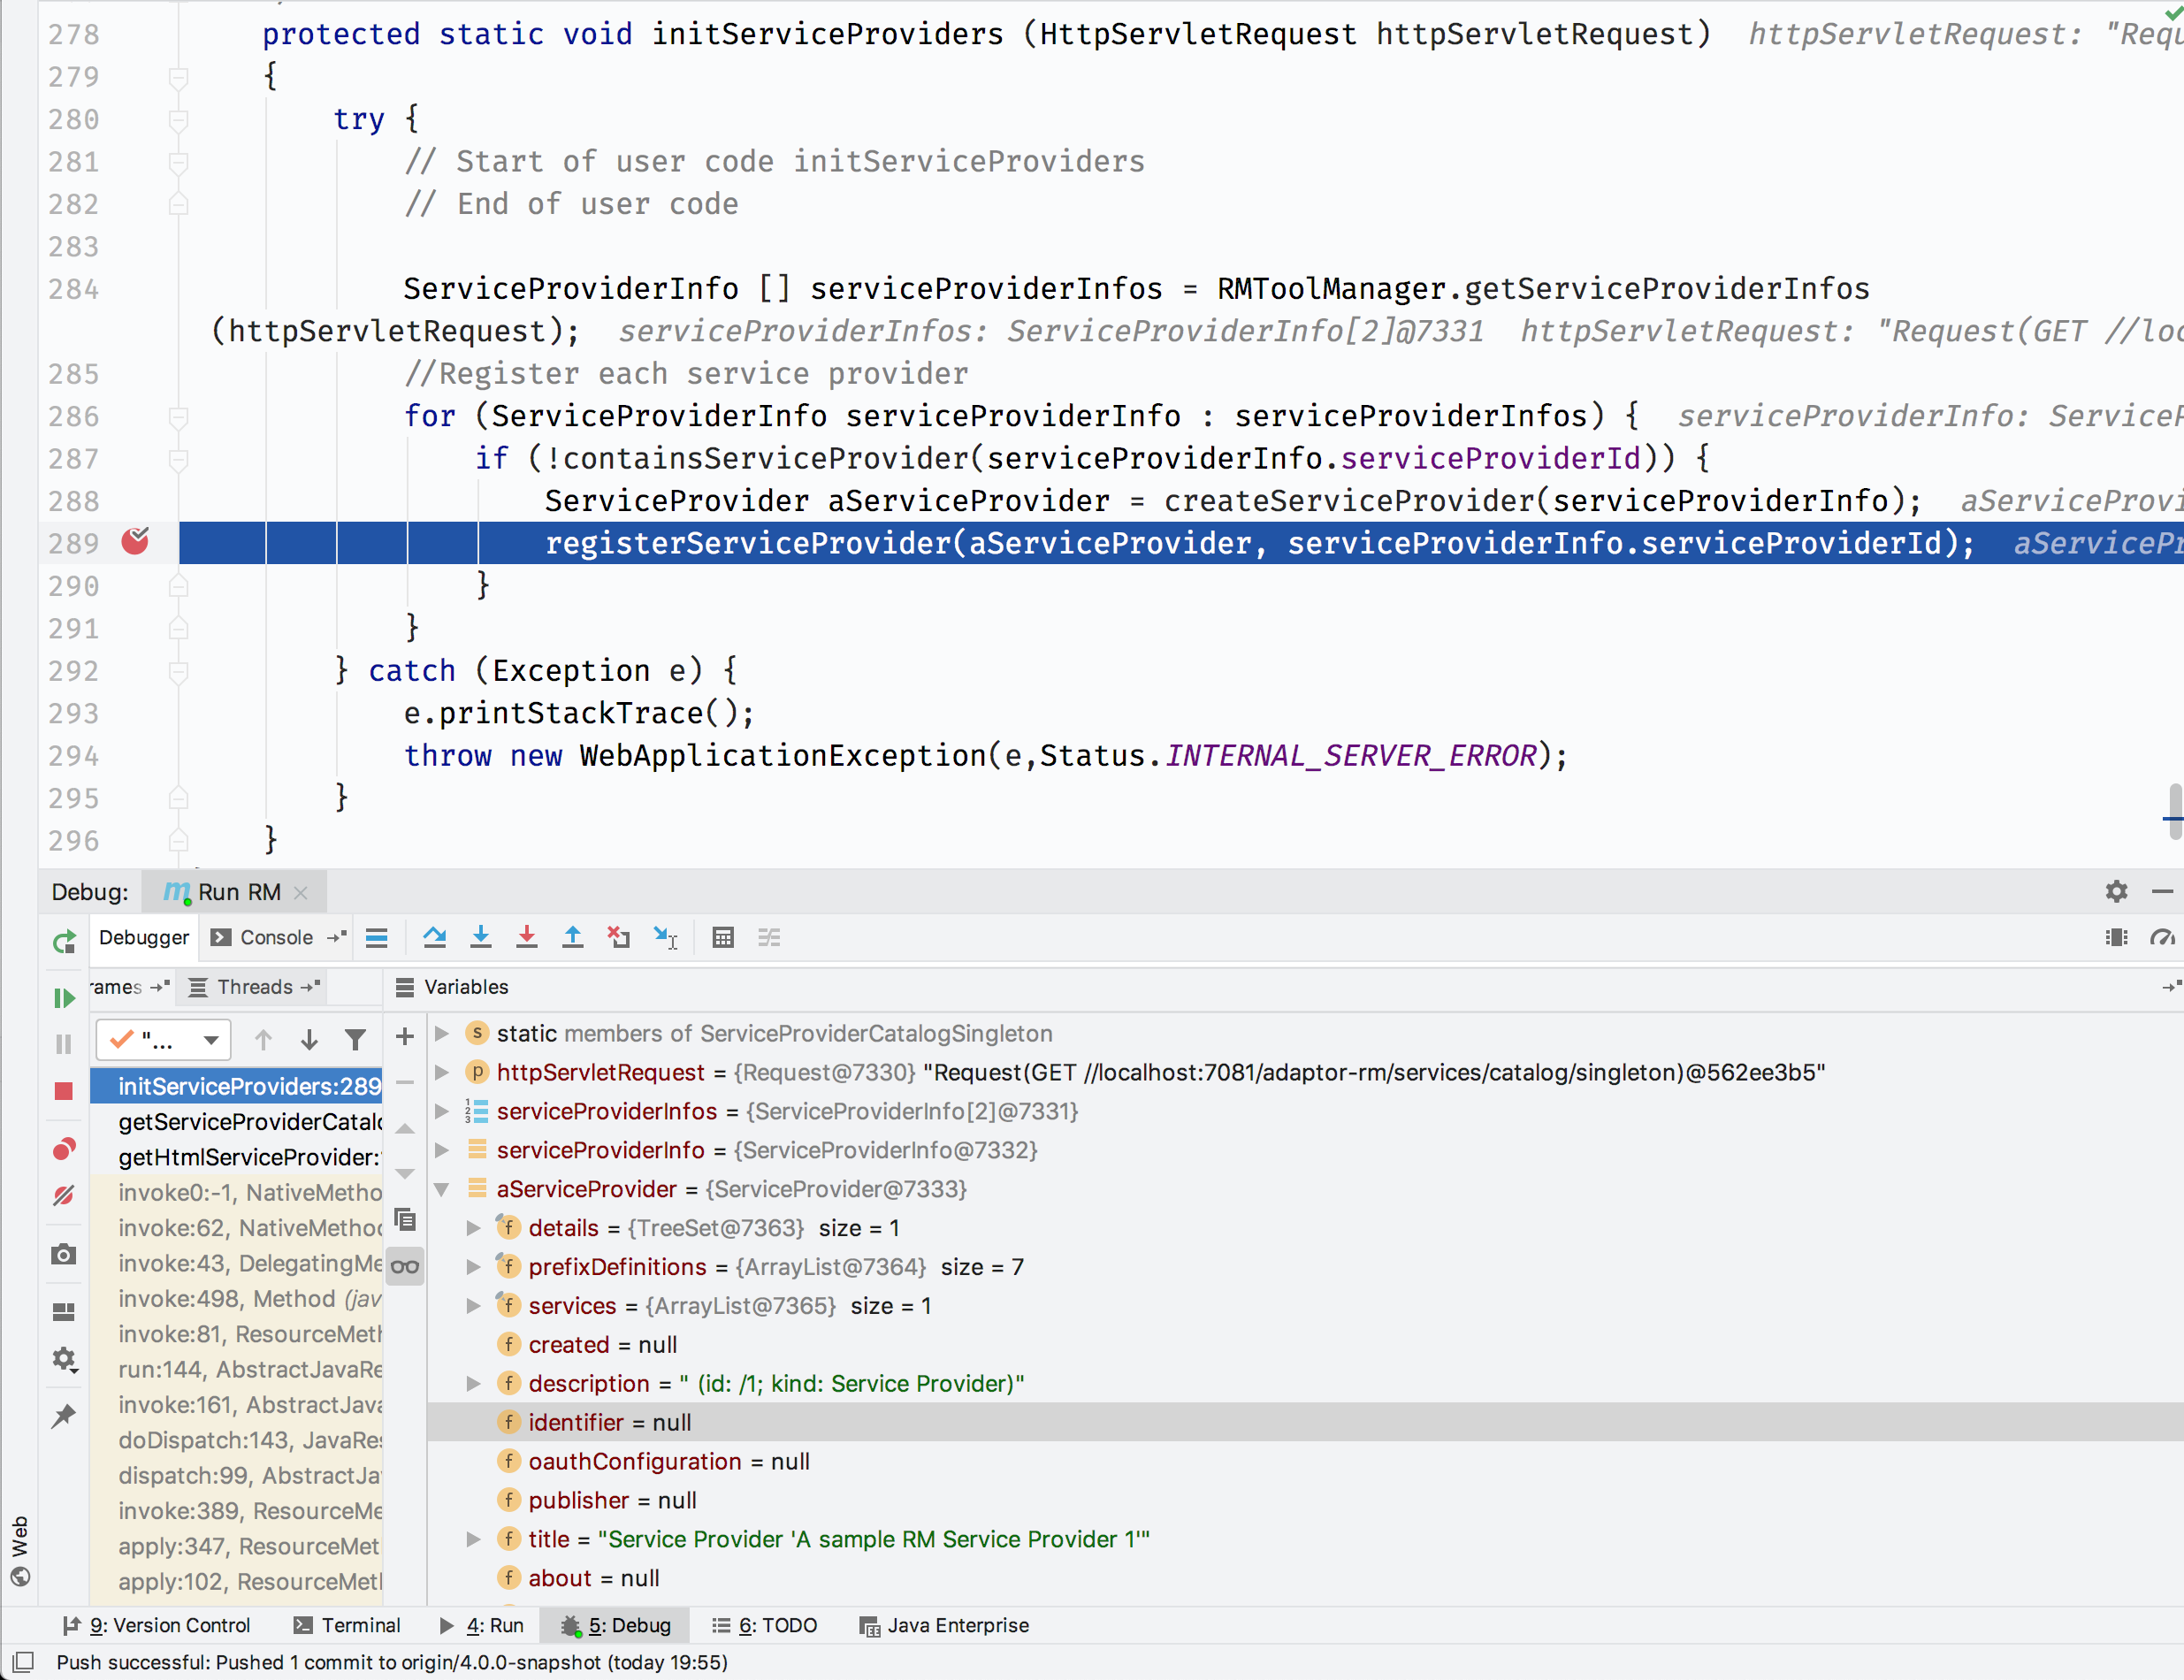Resume program with the green play icon
Image resolution: width=2184 pixels, height=1680 pixels.
point(63,998)
